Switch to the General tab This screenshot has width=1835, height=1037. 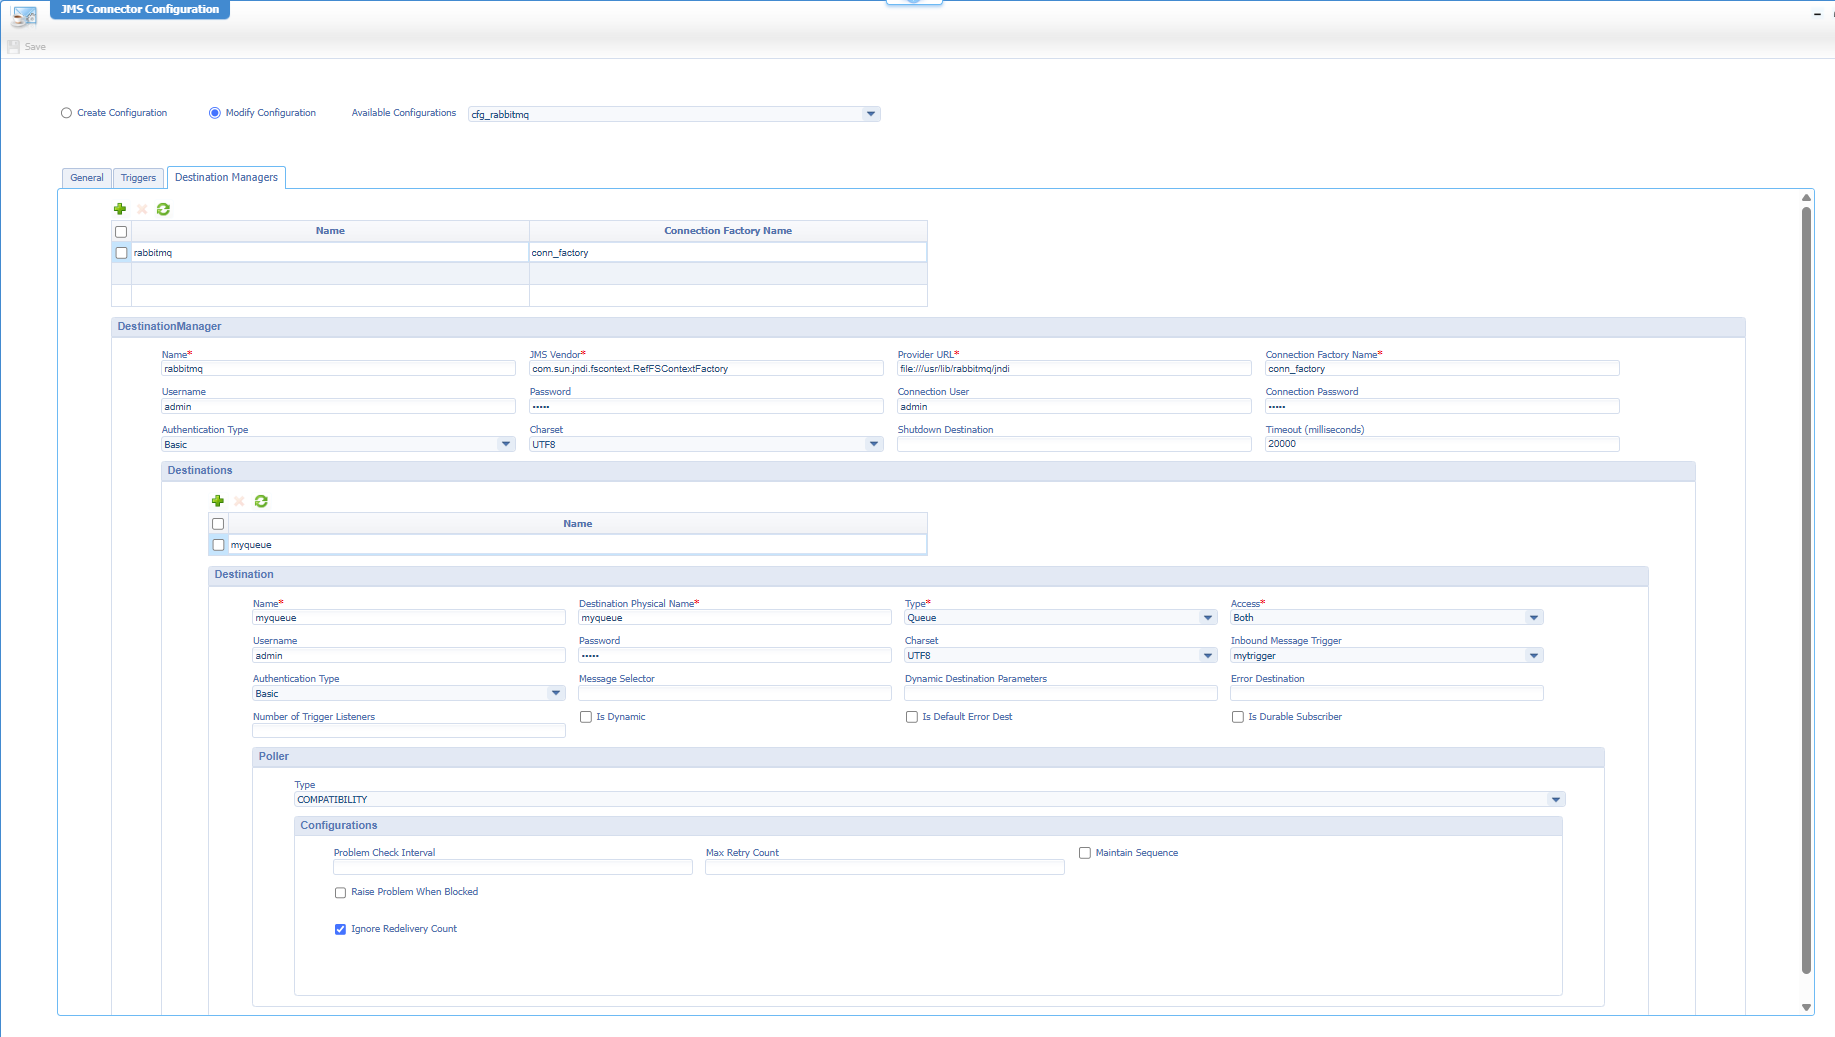click(86, 177)
